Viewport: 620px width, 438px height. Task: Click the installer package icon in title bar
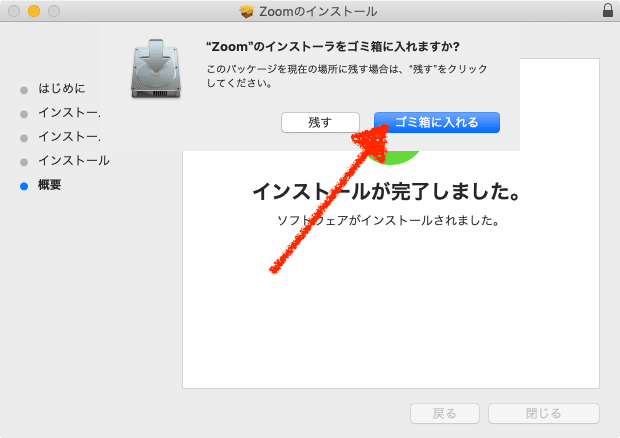[x=247, y=11]
